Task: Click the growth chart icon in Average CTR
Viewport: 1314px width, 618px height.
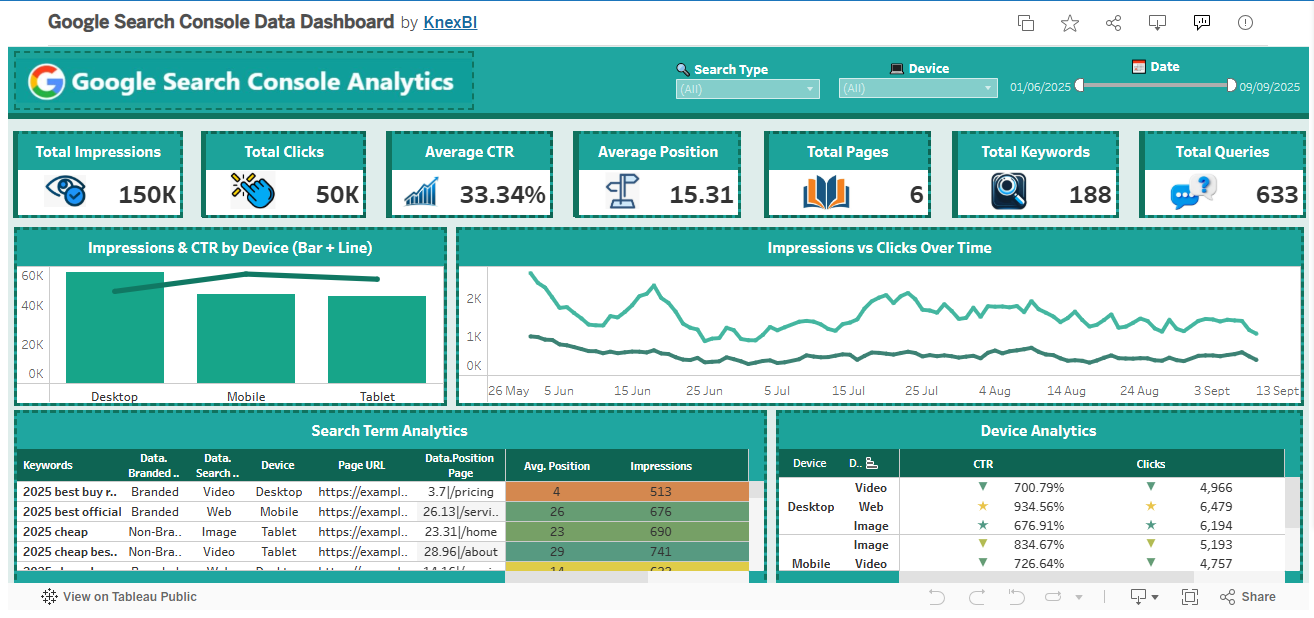Action: pyautogui.click(x=421, y=191)
